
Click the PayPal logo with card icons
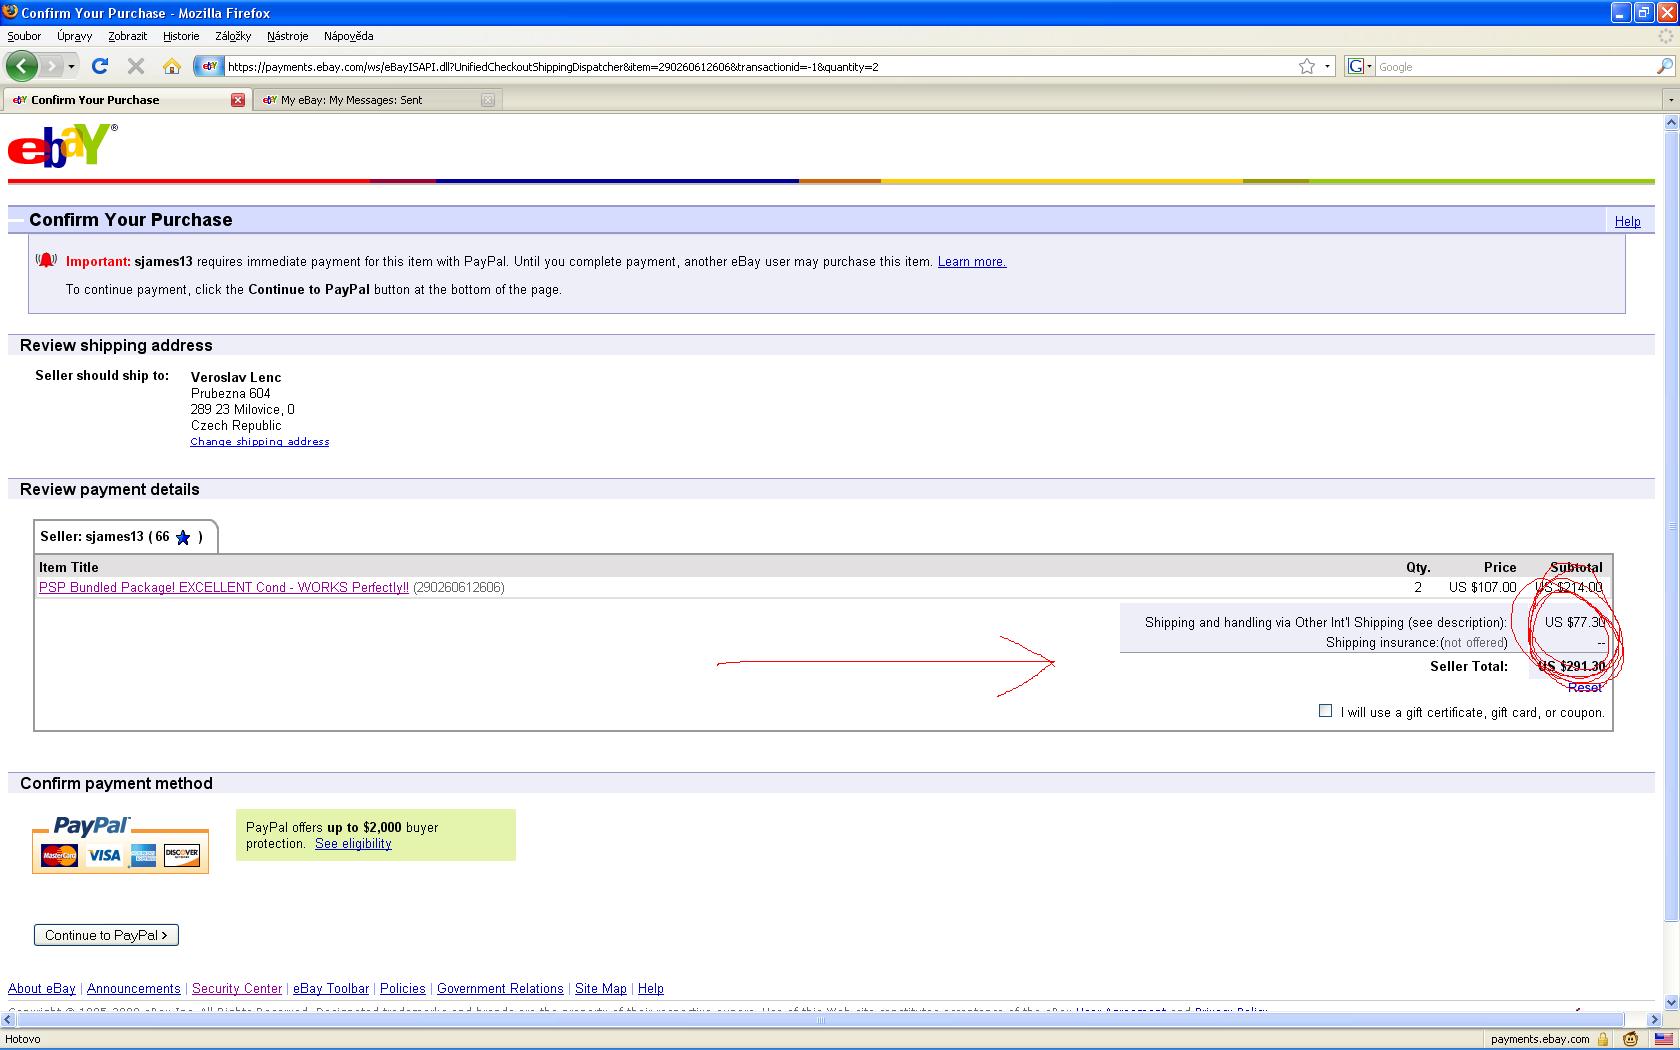click(120, 844)
